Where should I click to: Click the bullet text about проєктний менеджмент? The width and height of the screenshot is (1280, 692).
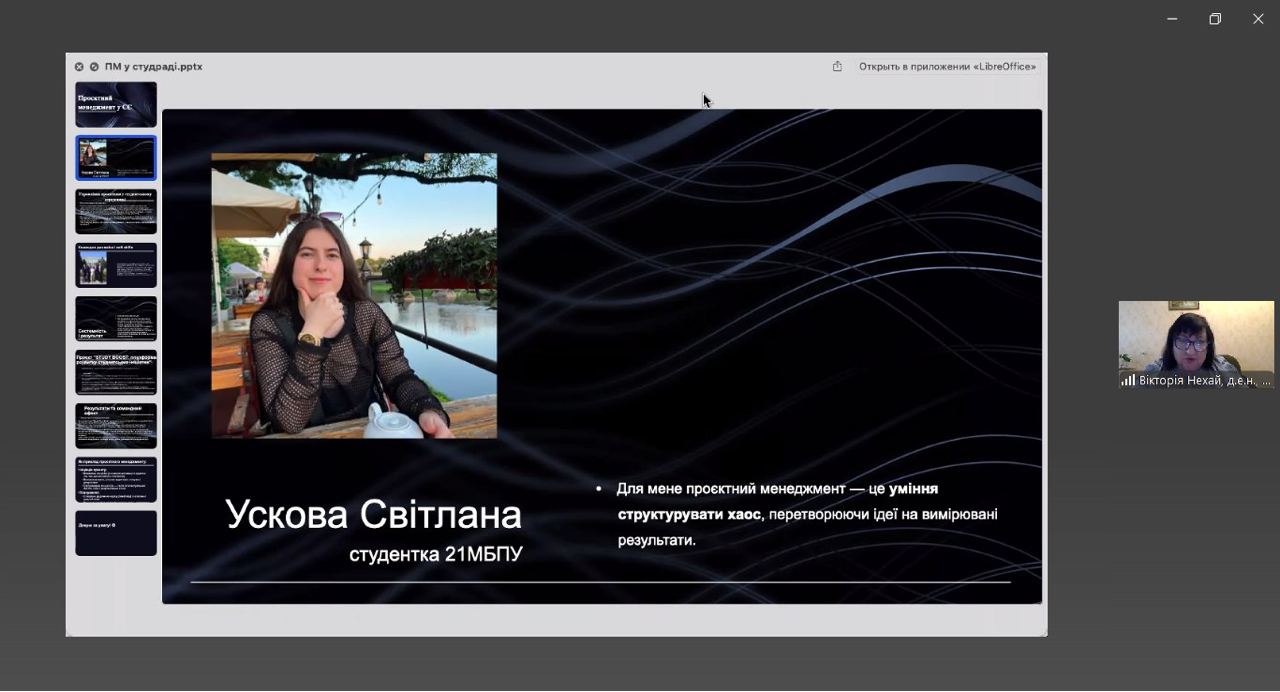[807, 514]
